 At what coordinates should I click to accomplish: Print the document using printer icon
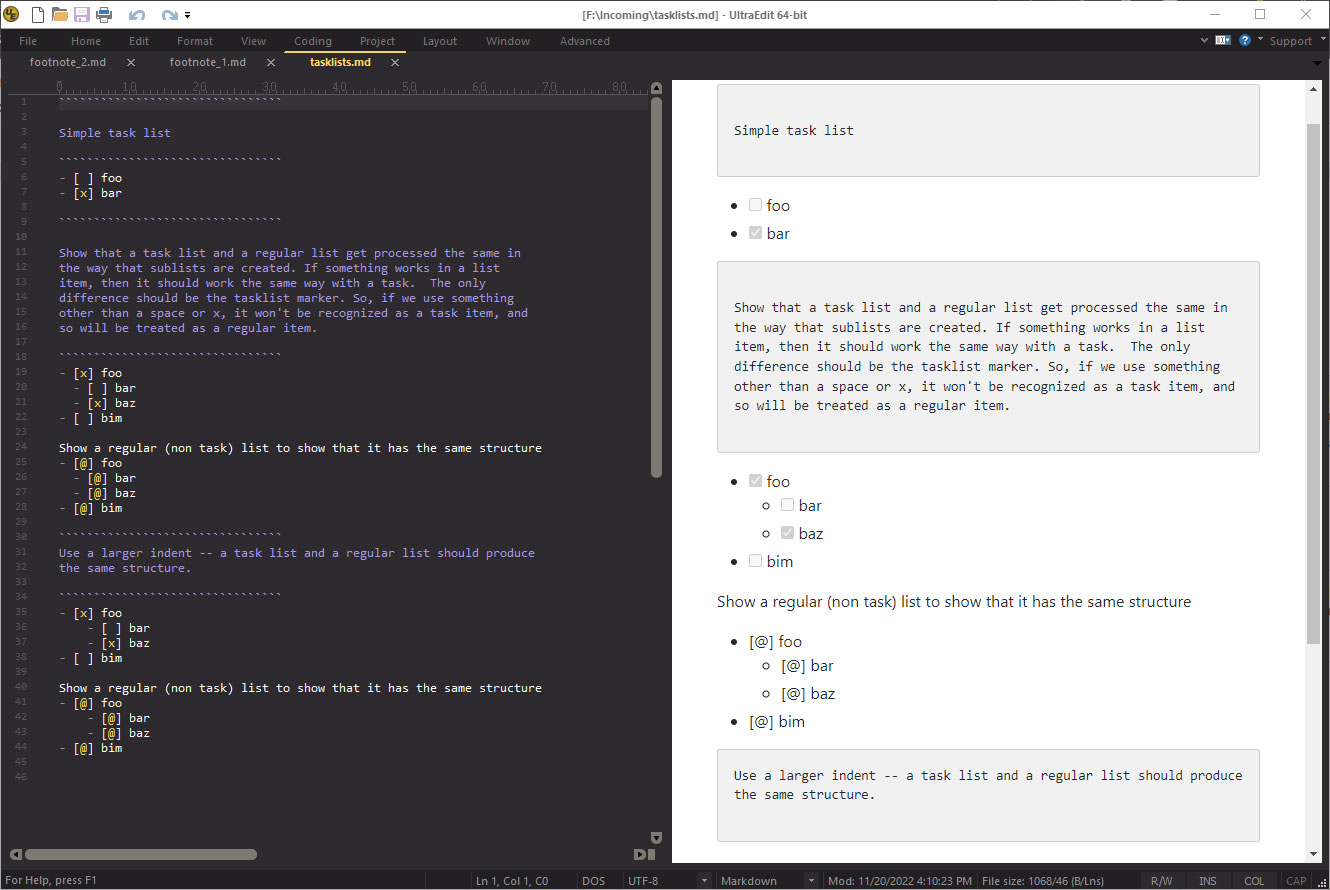coord(103,14)
